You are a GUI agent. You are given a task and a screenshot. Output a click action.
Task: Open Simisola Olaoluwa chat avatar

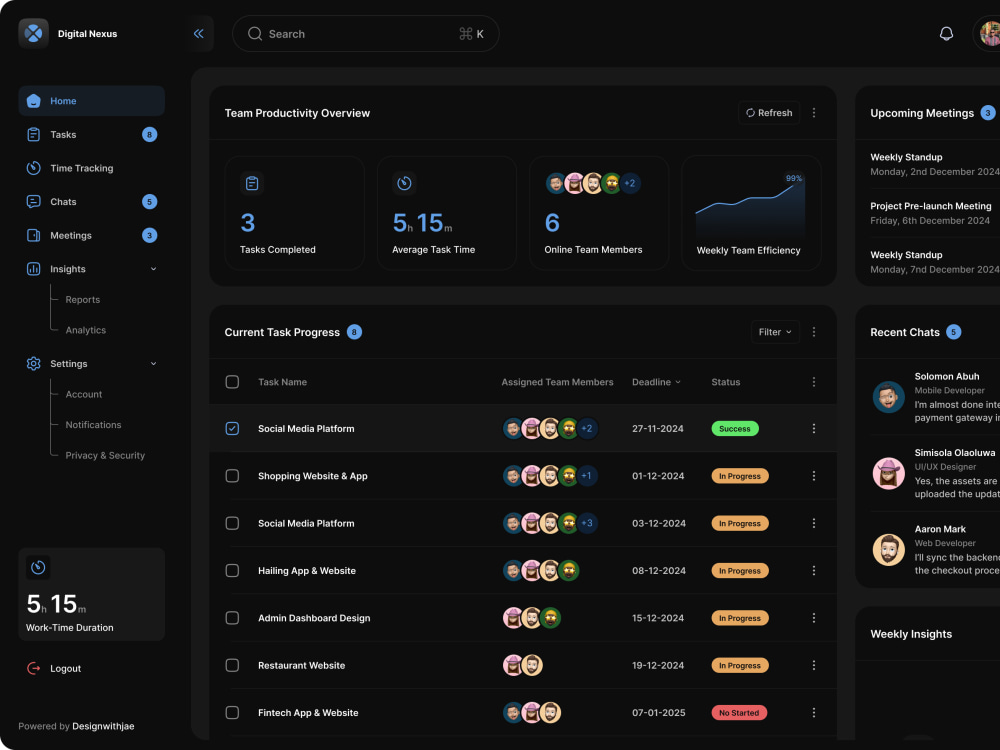tap(888, 473)
